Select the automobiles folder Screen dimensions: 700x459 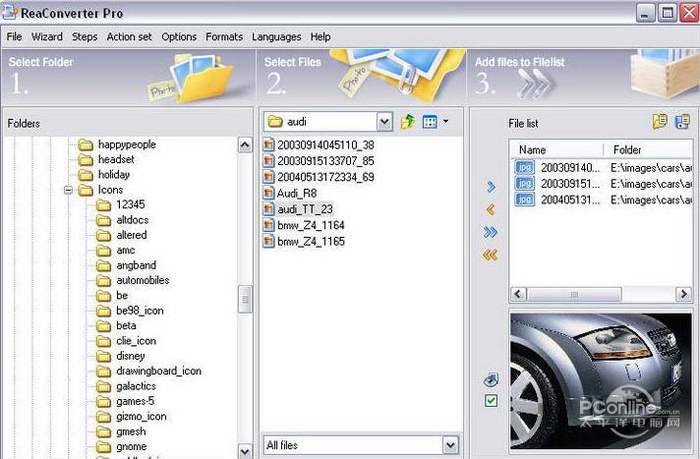[142, 280]
